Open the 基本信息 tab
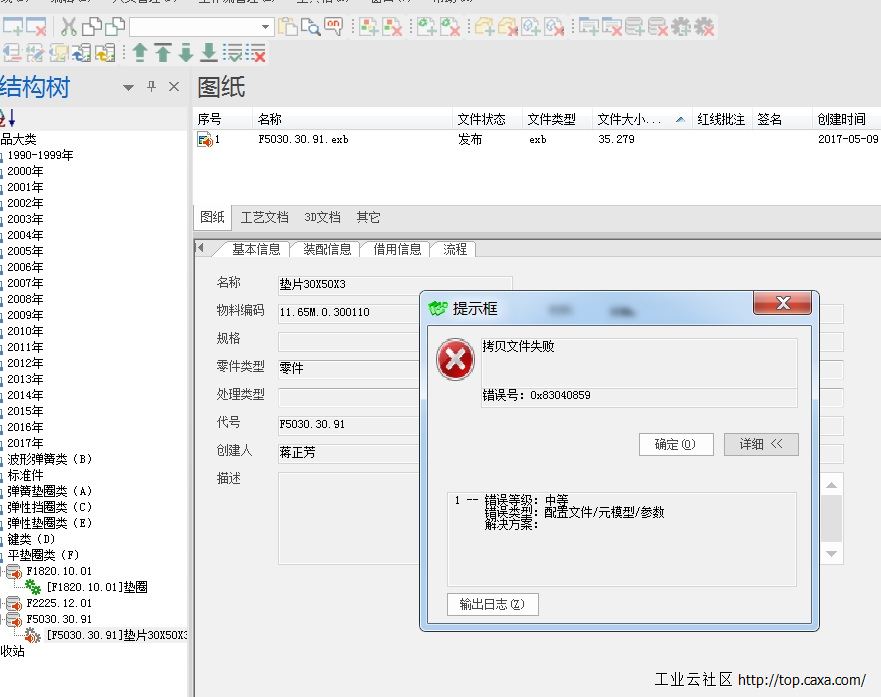The width and height of the screenshot is (881, 697). (x=256, y=249)
